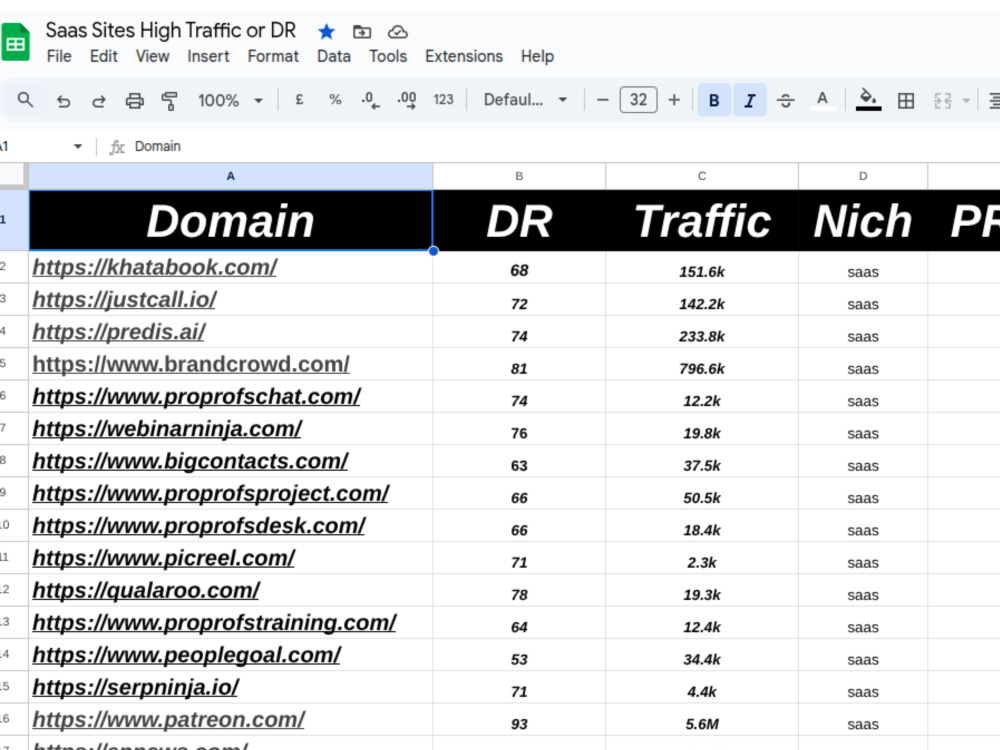Select column D header

863,176
